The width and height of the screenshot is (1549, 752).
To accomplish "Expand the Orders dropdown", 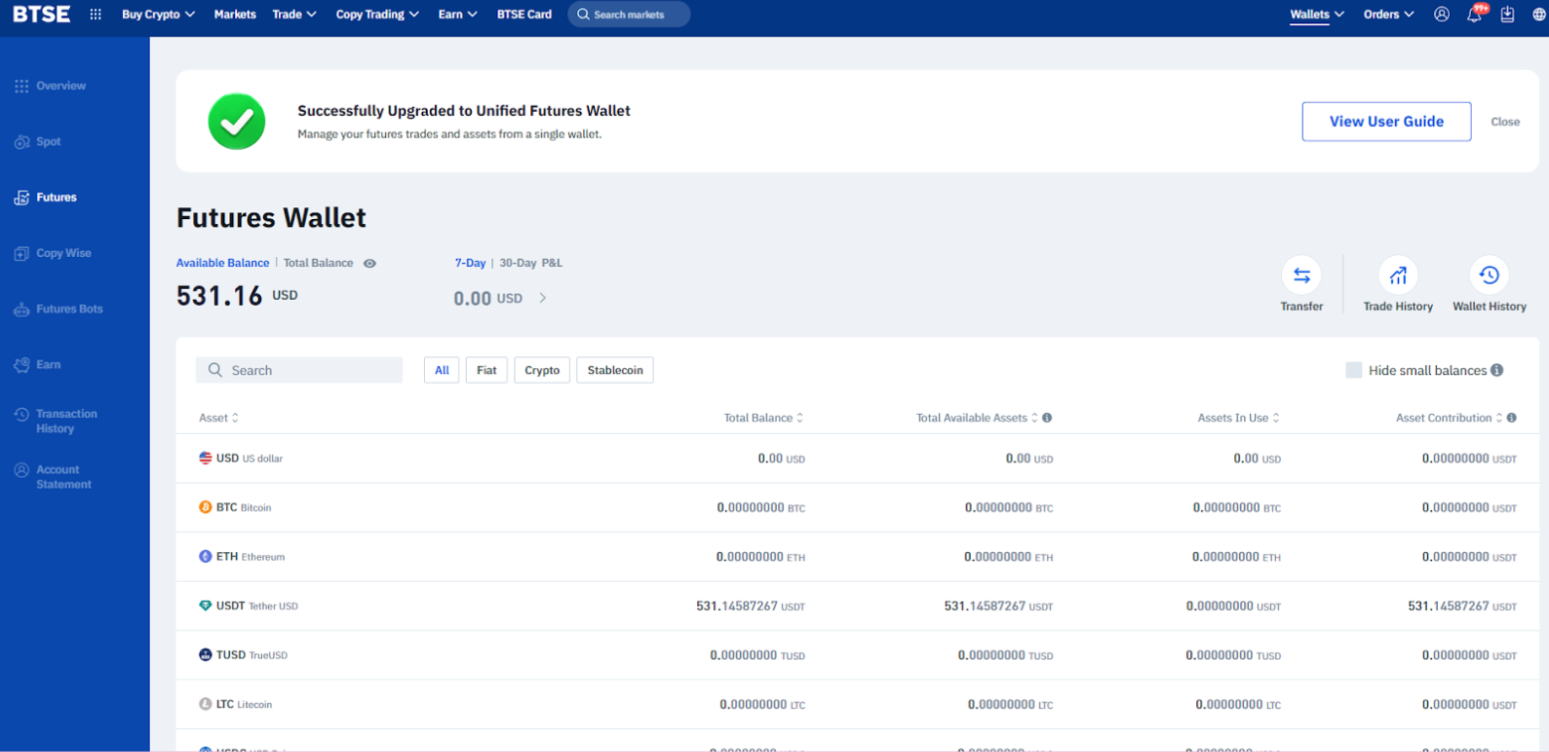I will pyautogui.click(x=1388, y=15).
